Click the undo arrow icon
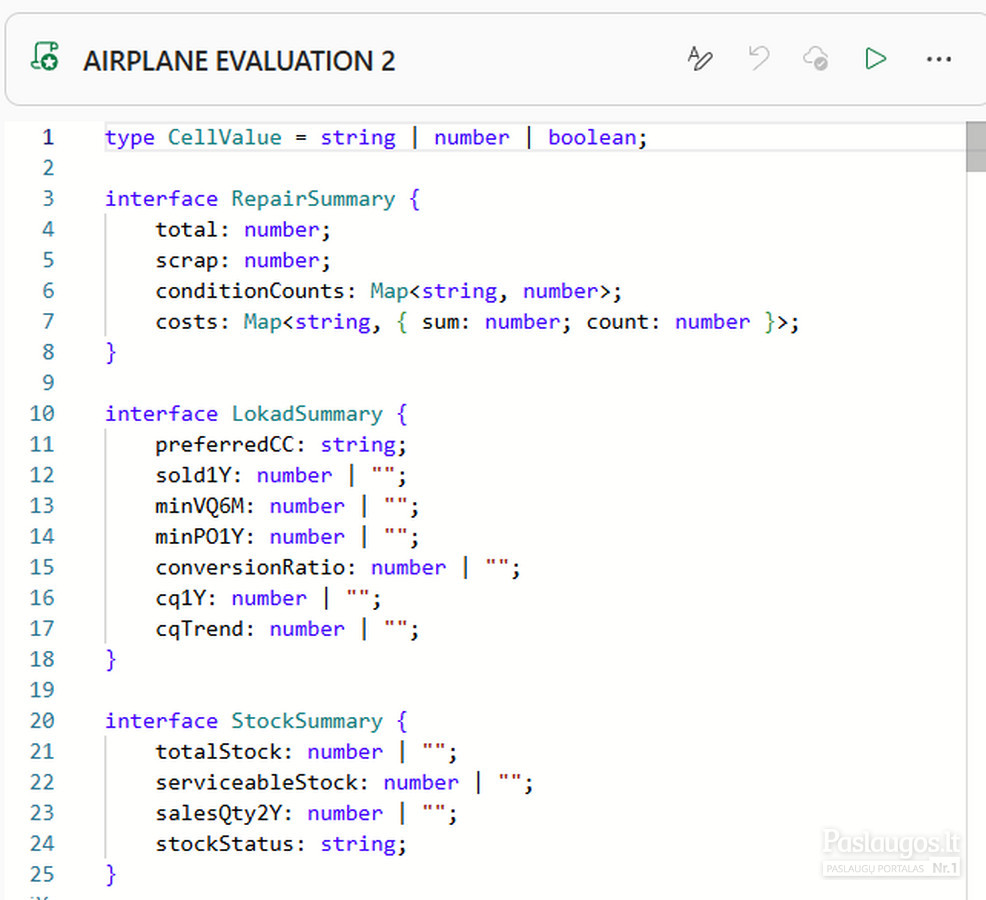The width and height of the screenshot is (986, 900). pos(759,58)
